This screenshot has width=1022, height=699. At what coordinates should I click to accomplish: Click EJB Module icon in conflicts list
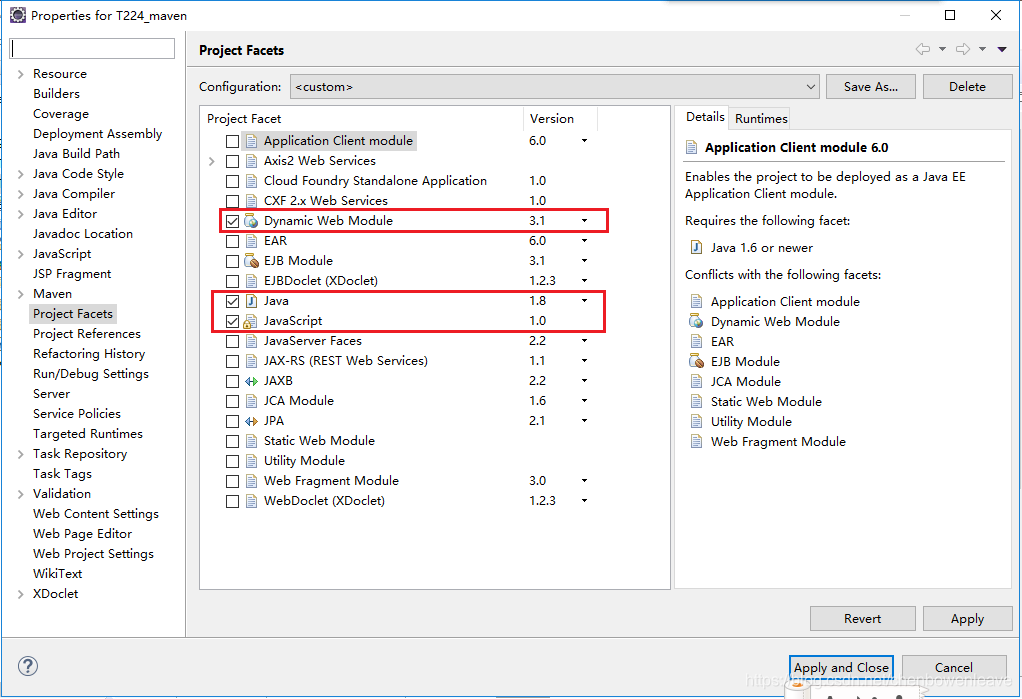click(696, 361)
